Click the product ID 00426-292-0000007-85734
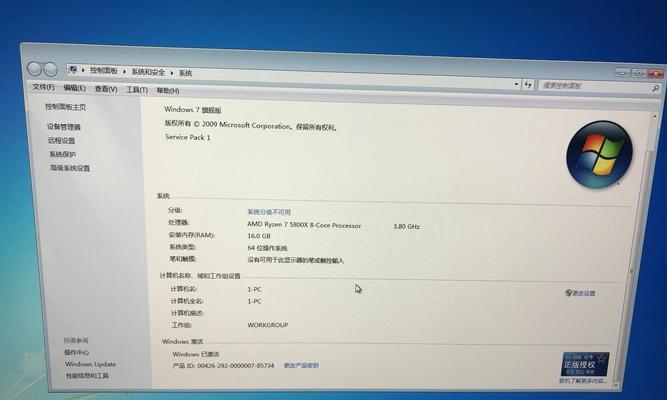Screen dimensions: 667x400 (235, 365)
